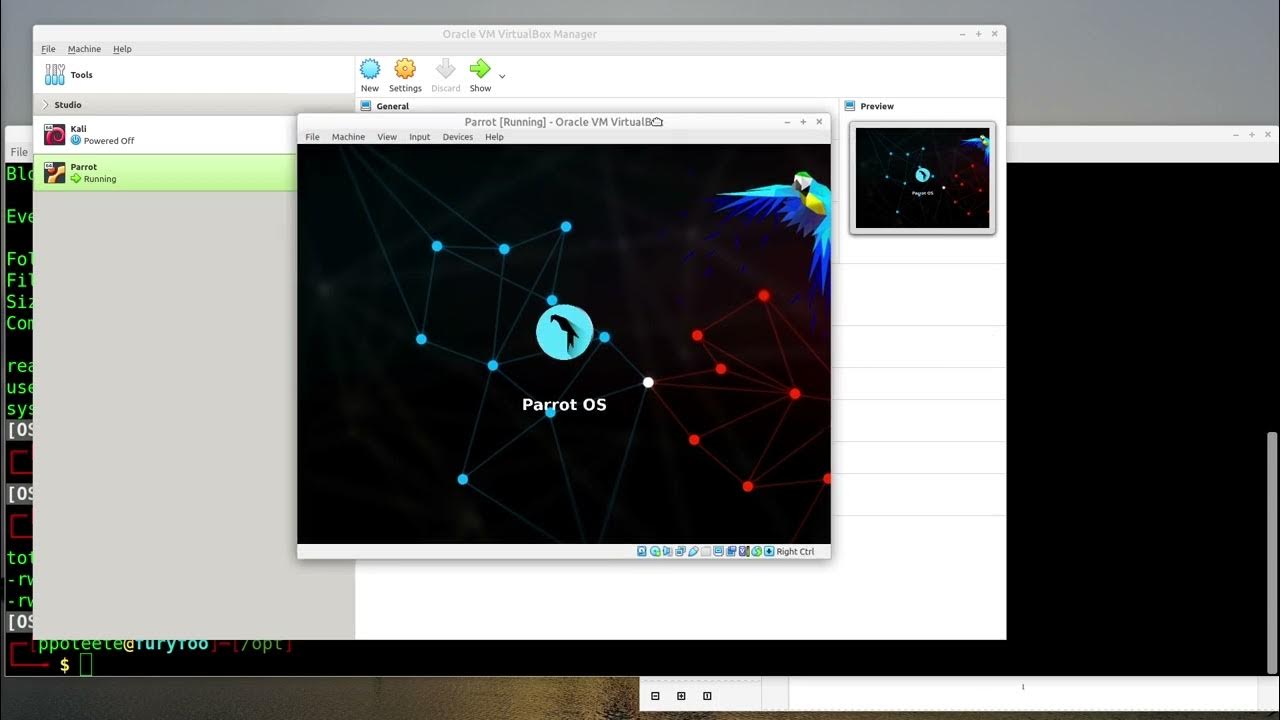Click the terminal window vertical scrollbar

point(1272,555)
